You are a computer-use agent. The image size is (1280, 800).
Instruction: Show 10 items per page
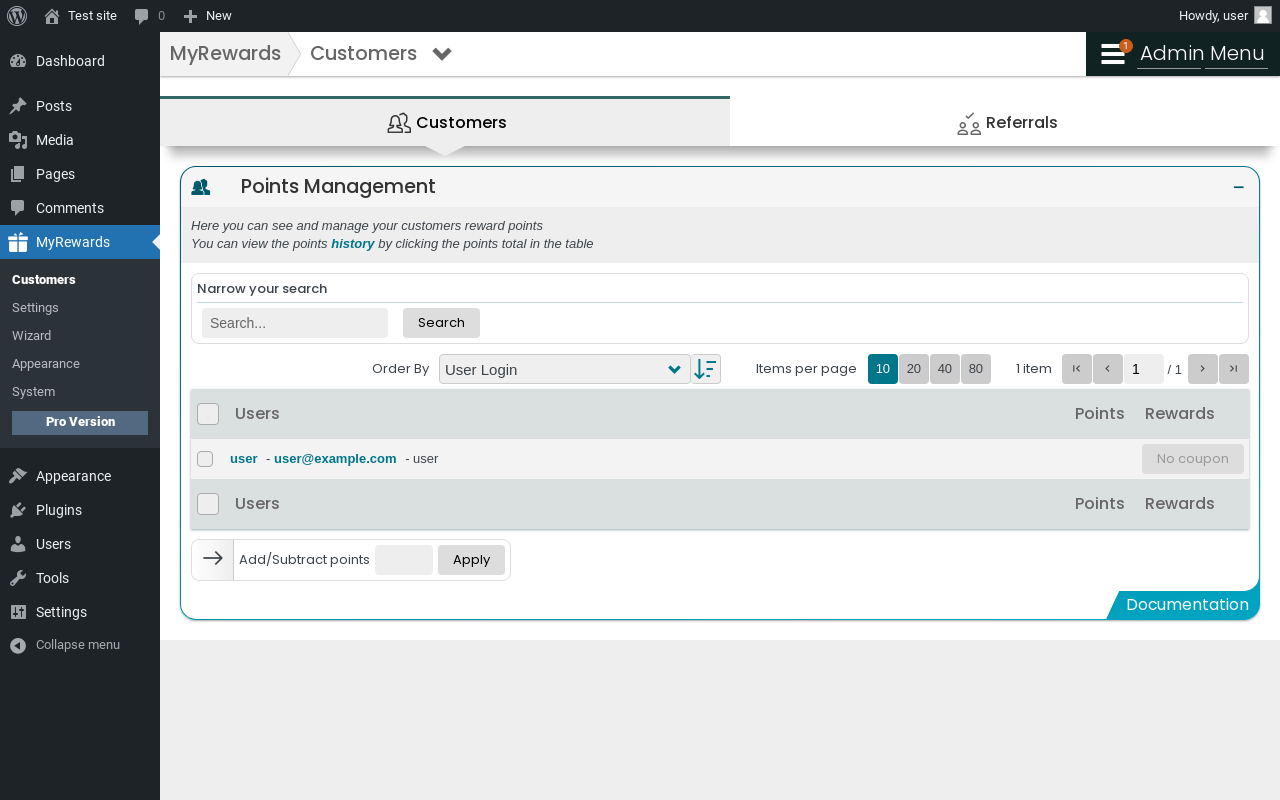[883, 369]
